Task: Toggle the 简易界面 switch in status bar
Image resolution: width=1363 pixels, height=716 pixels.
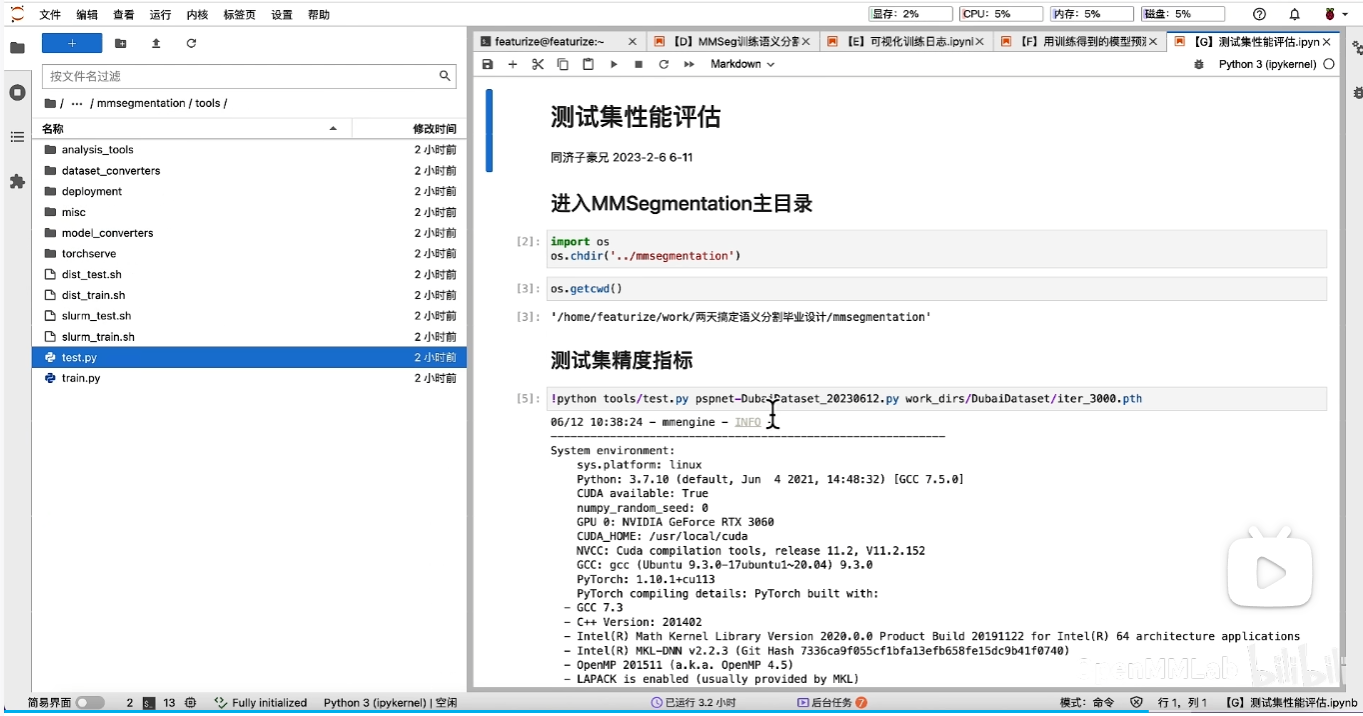Action: [x=88, y=703]
